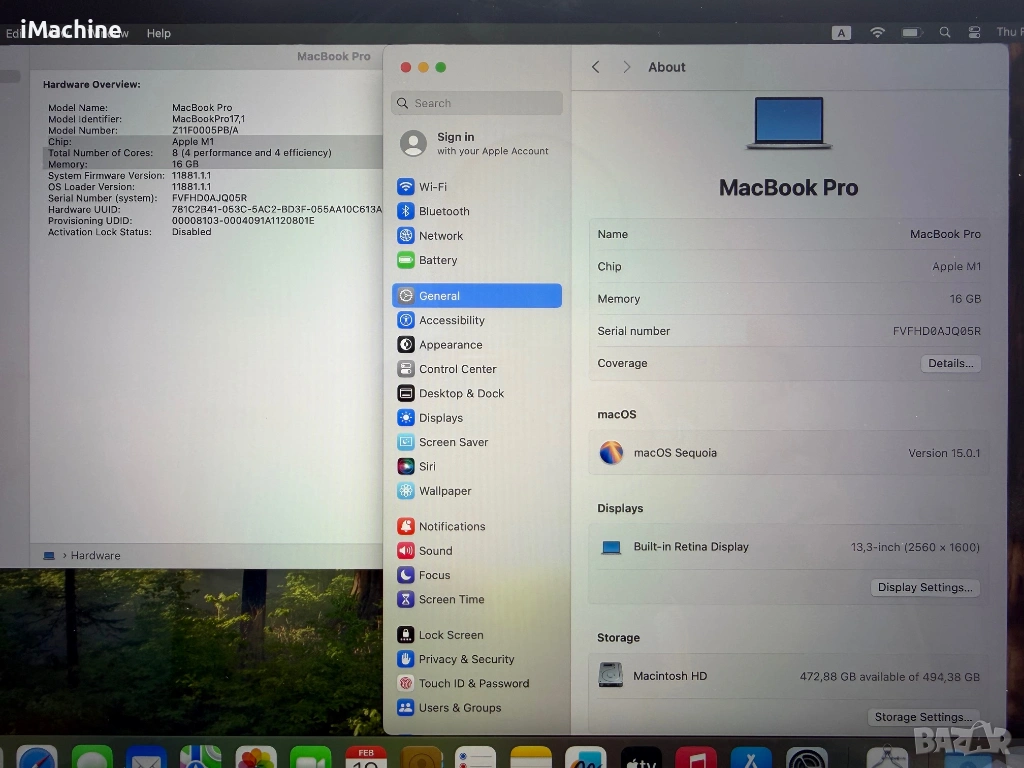Select Bluetooth in the settings sidebar
1024x768 pixels.
coord(443,211)
